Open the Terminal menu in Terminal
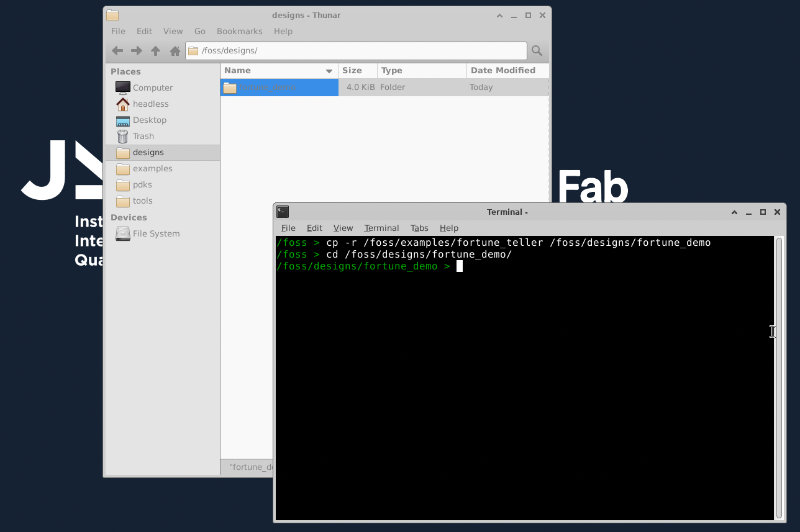This screenshot has width=800, height=532. point(382,228)
